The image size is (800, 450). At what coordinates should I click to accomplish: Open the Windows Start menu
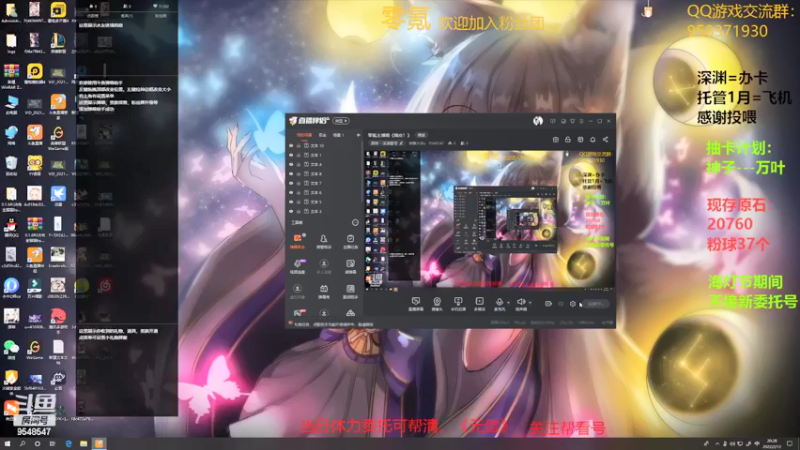pyautogui.click(x=7, y=444)
